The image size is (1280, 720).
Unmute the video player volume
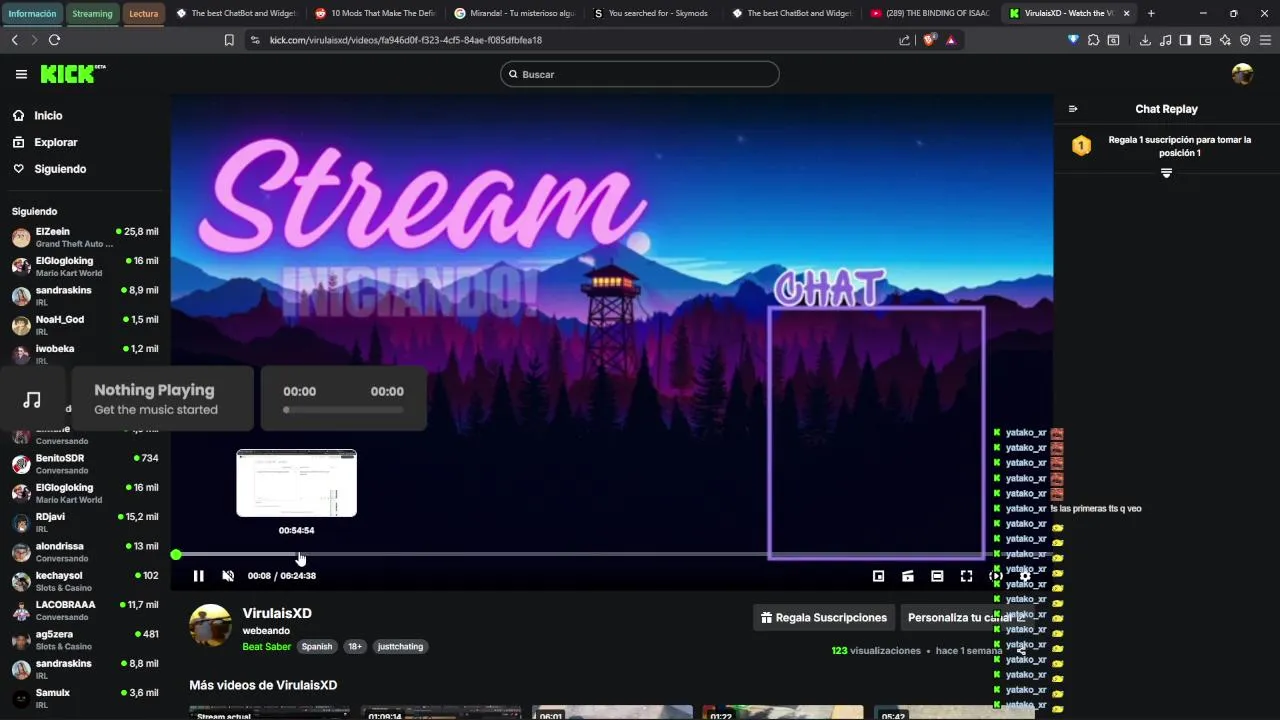click(x=228, y=576)
